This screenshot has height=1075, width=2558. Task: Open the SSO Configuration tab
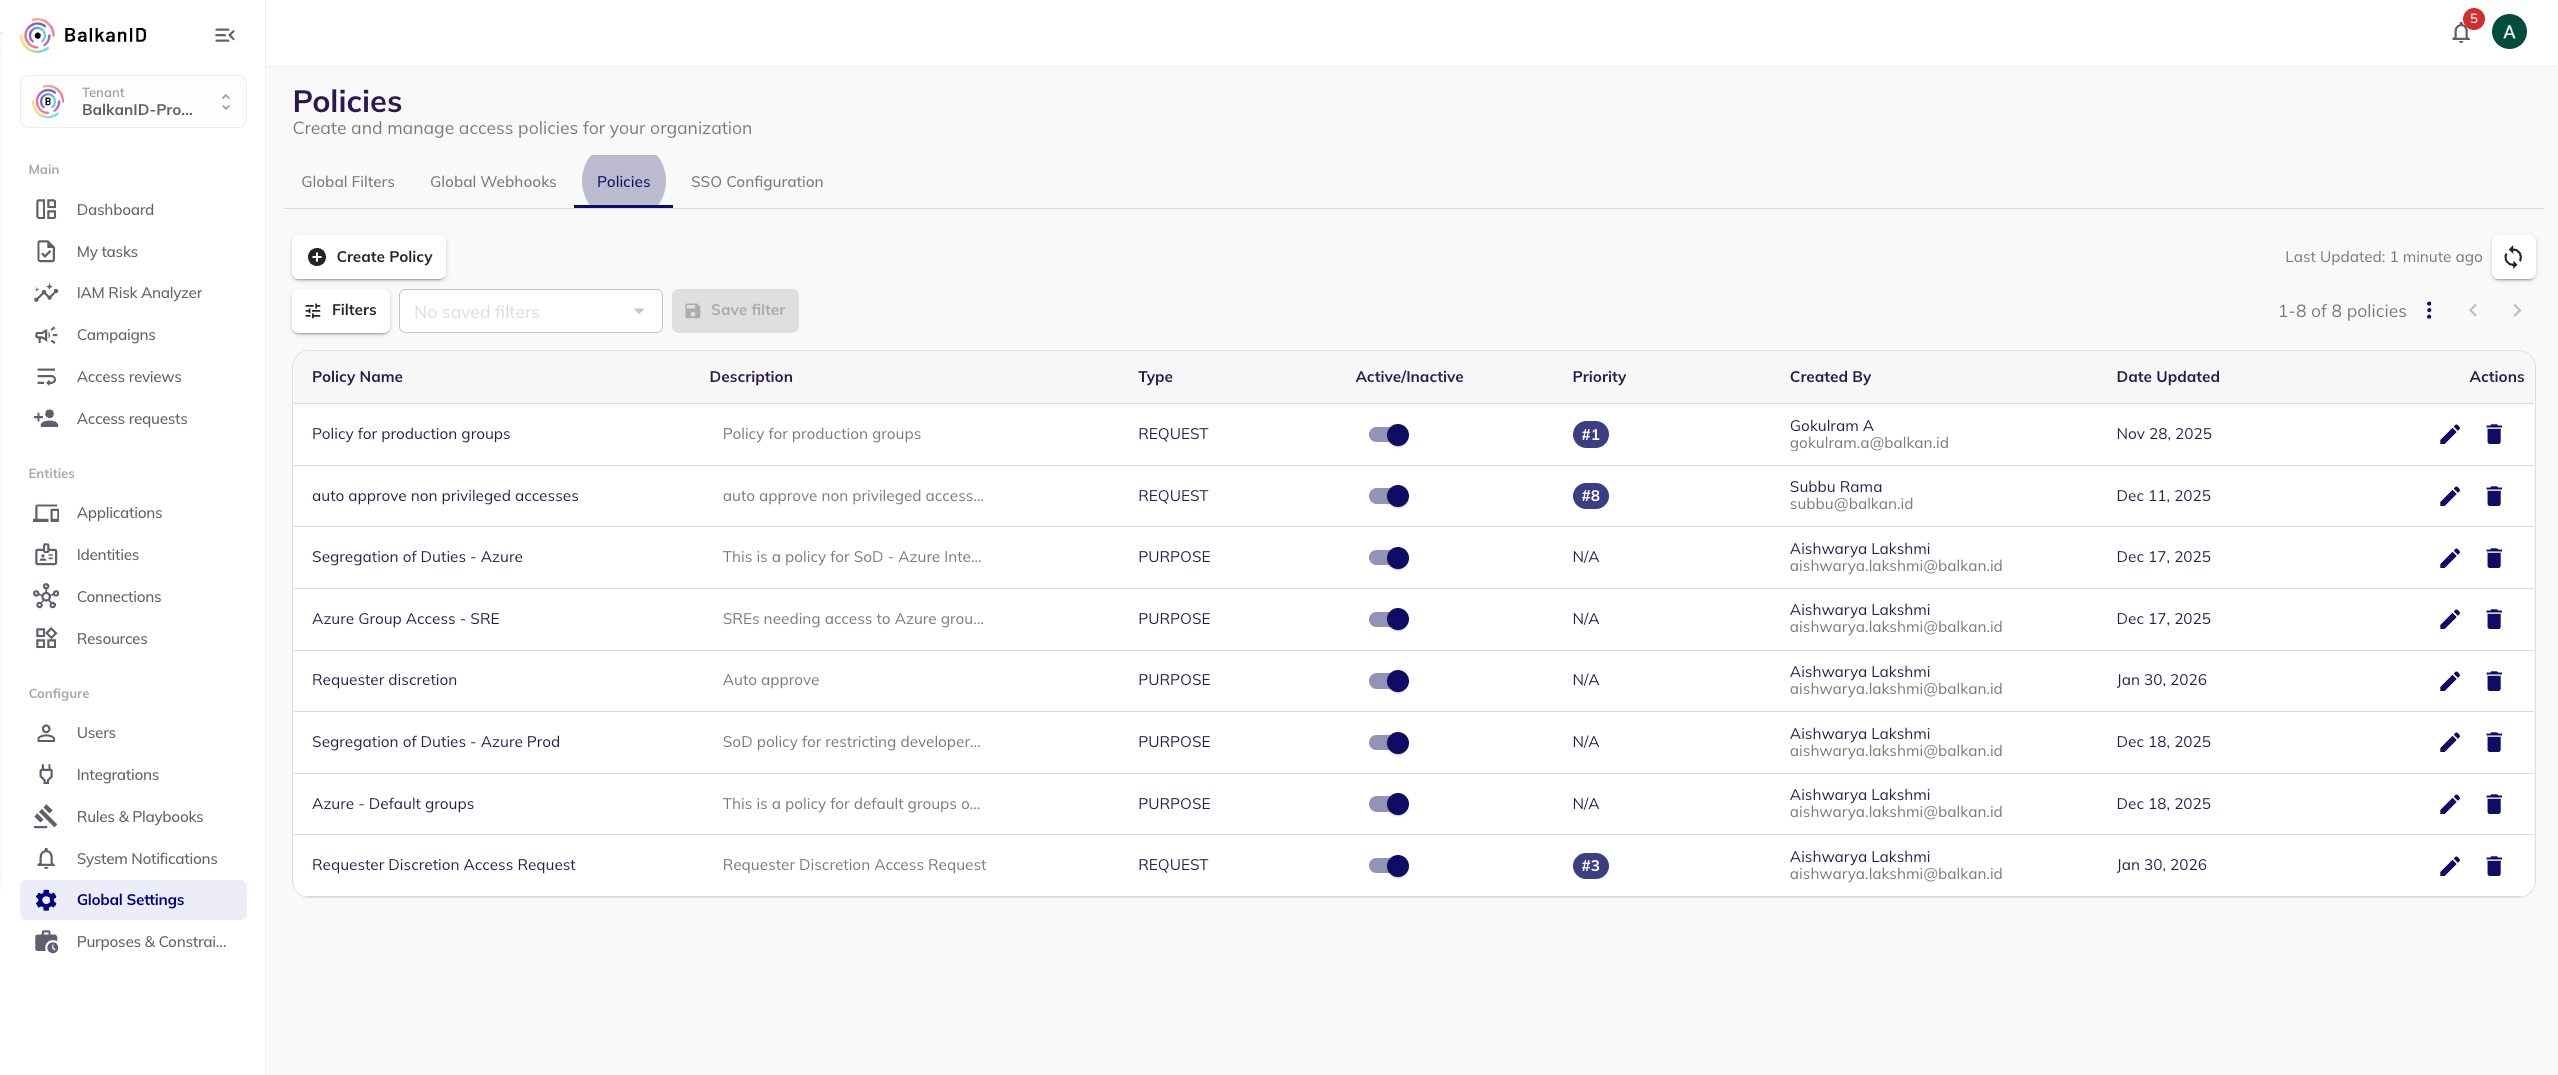click(756, 182)
